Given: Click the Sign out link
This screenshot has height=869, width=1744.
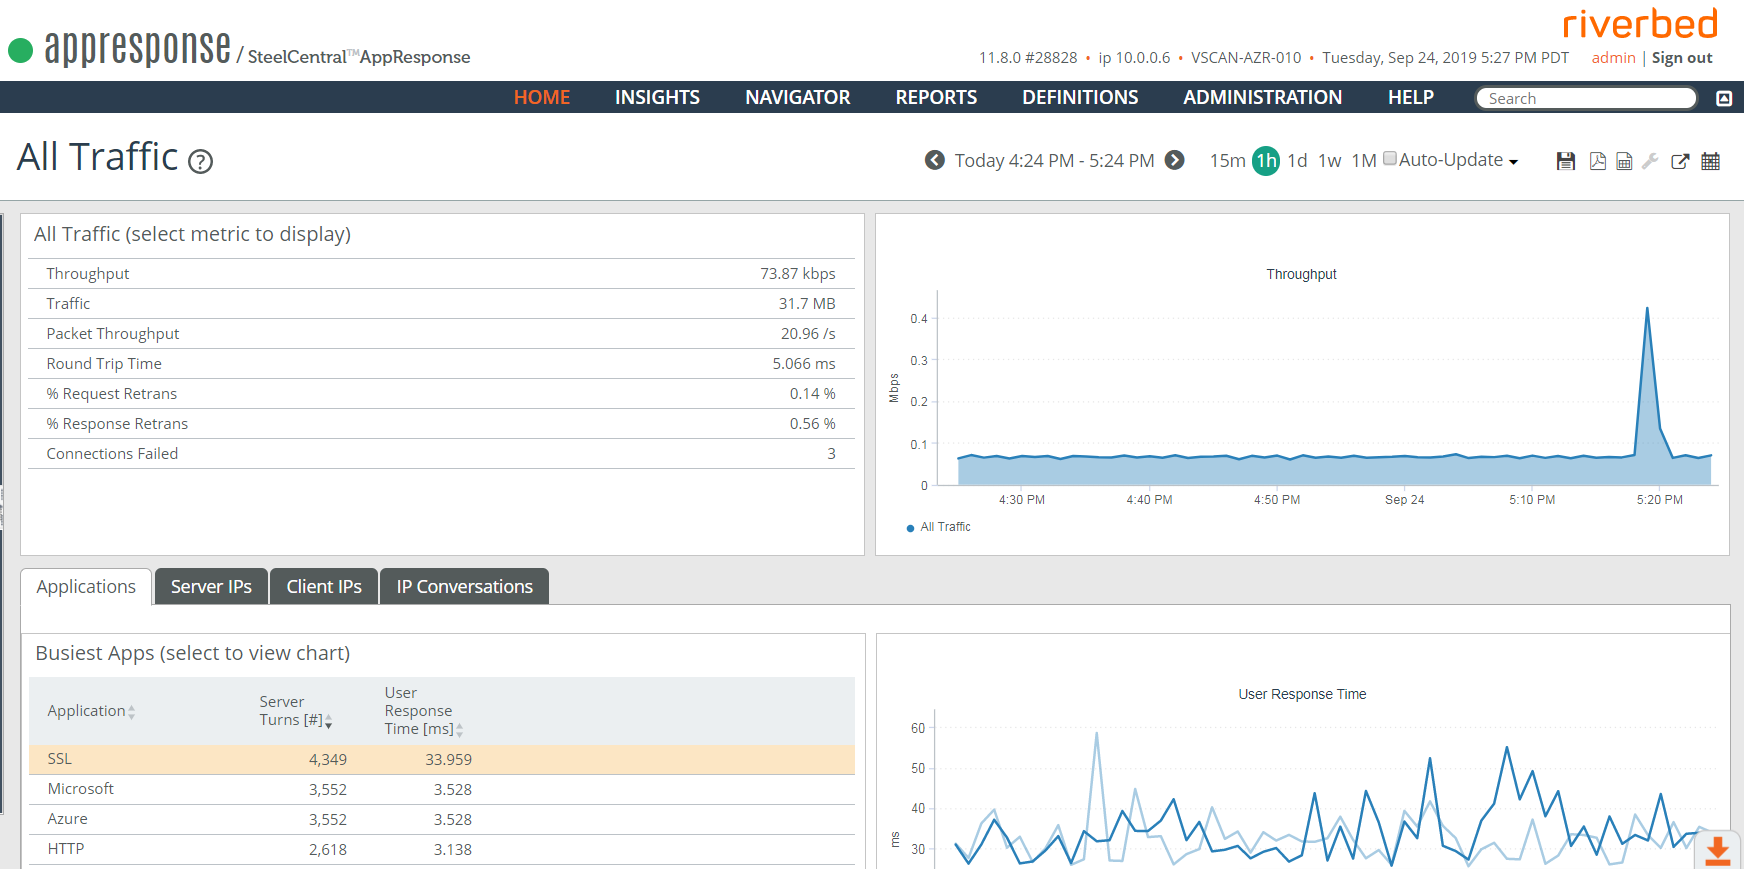Looking at the screenshot, I should [x=1682, y=58].
